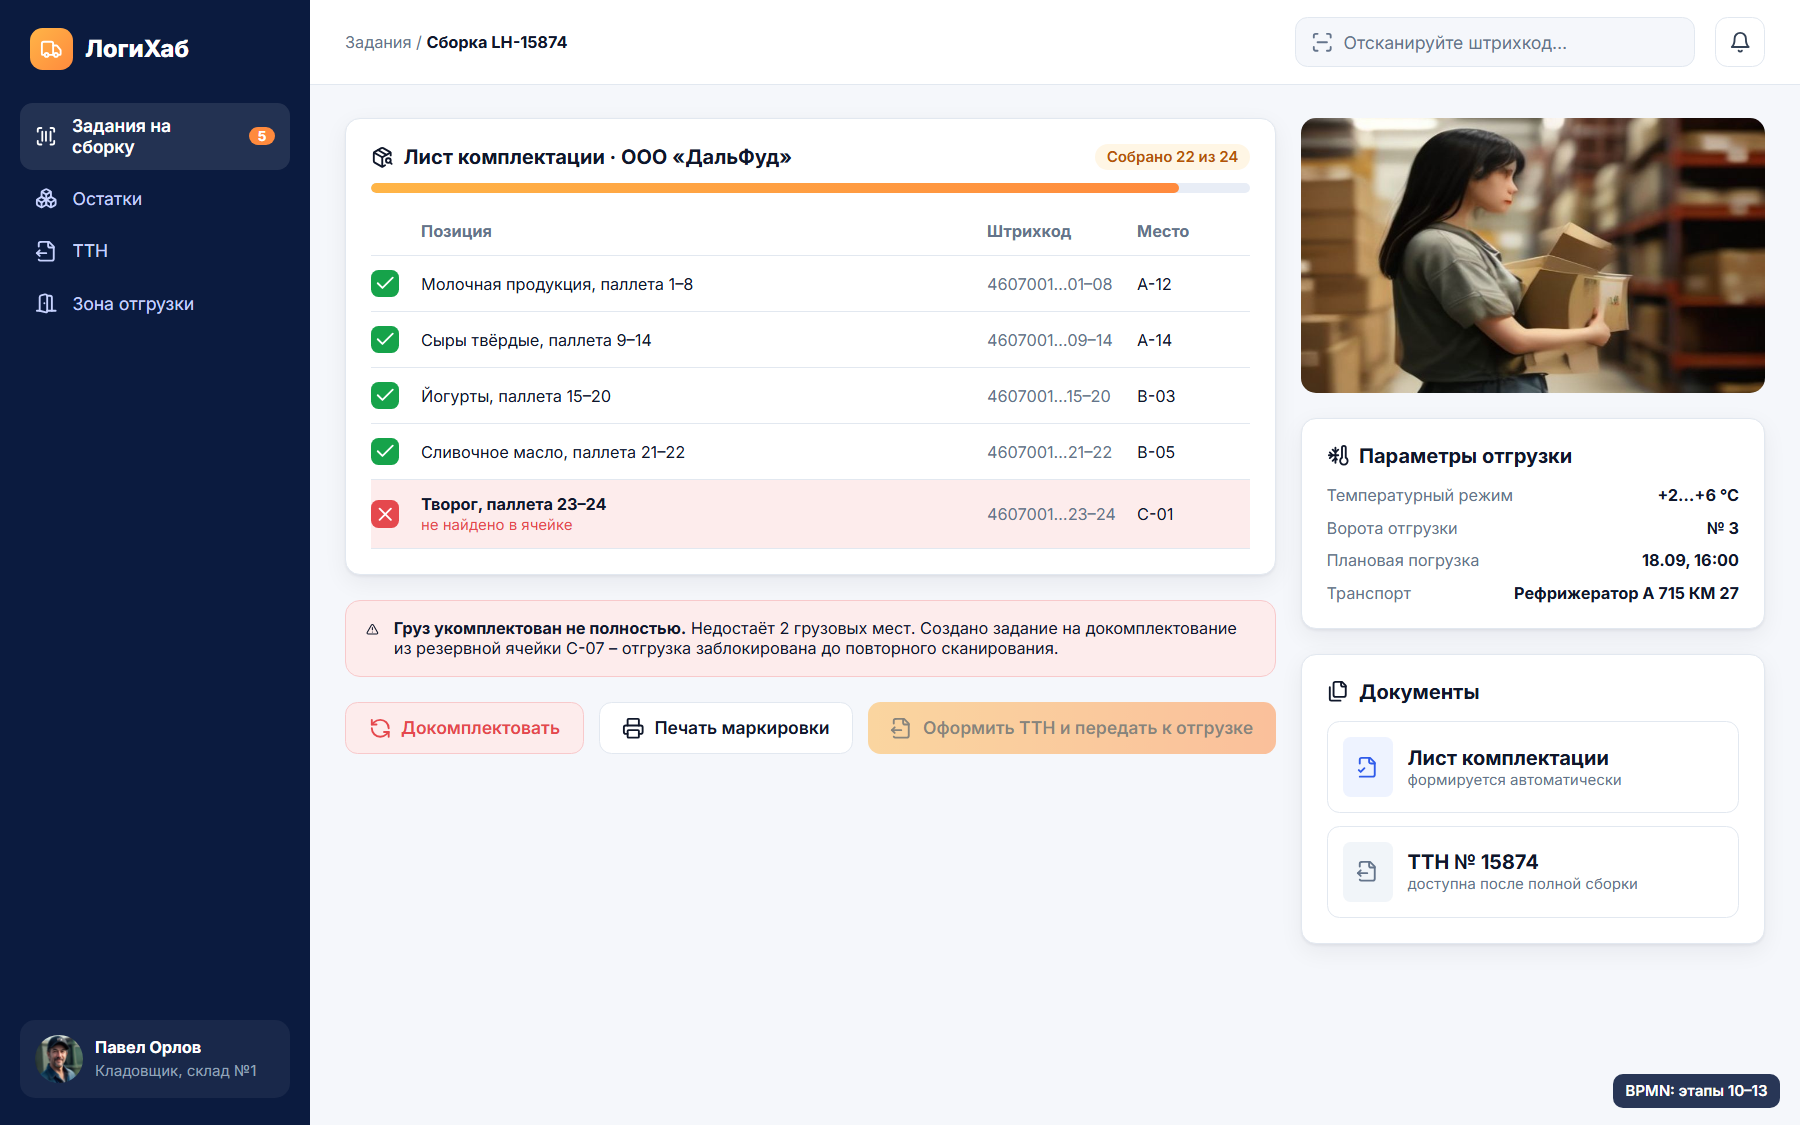Click planned loading time 18.09, 16:00
The image size is (1800, 1125).
tap(1690, 560)
